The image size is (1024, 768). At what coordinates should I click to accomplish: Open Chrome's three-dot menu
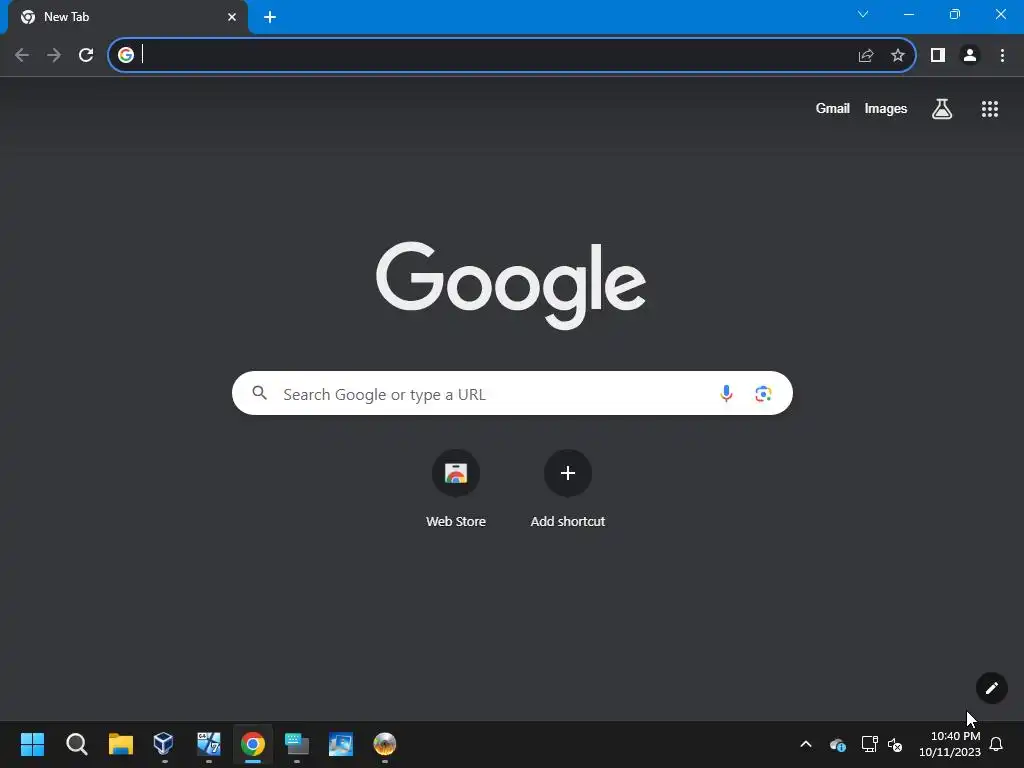coord(1002,55)
